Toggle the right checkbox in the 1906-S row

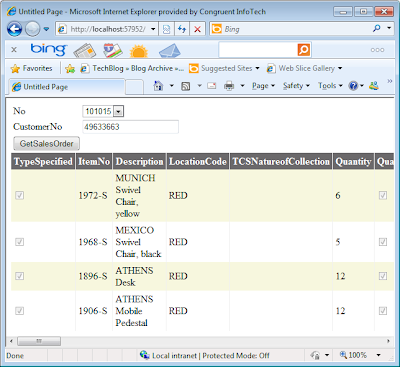click(383, 311)
